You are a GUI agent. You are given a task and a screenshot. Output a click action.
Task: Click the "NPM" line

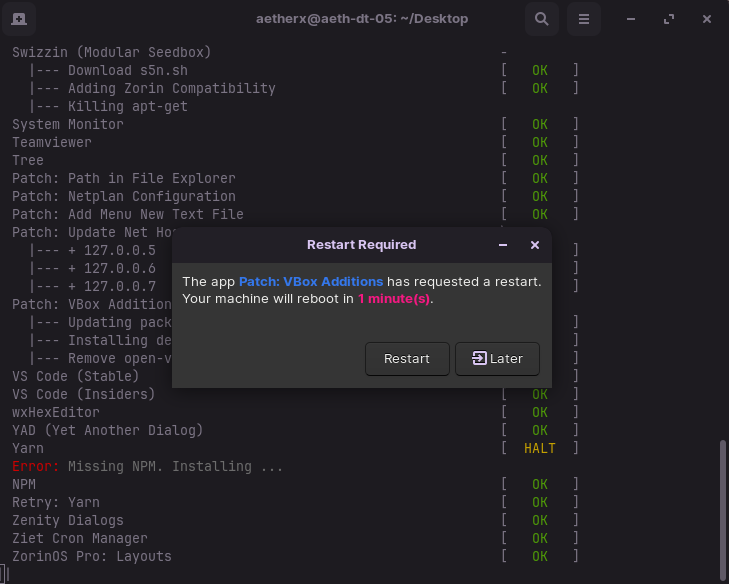tap(24, 484)
